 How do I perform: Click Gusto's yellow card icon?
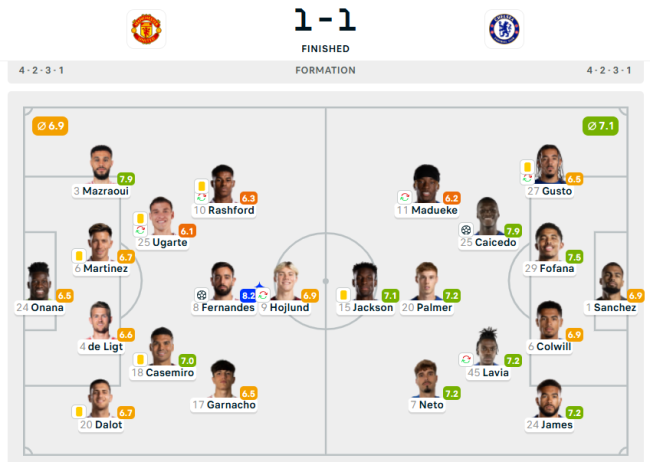527,167
